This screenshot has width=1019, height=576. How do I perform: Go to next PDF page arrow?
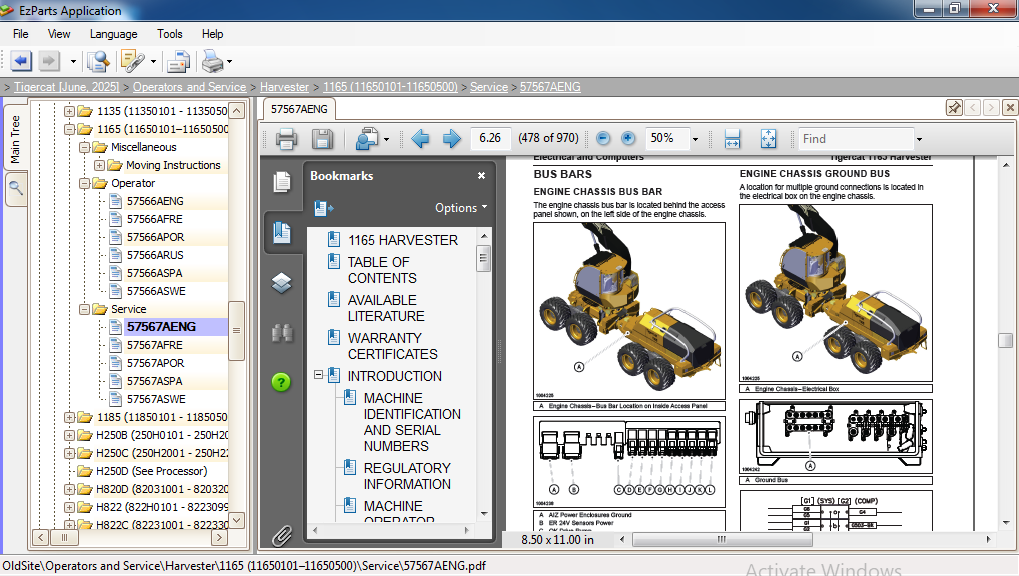click(452, 138)
